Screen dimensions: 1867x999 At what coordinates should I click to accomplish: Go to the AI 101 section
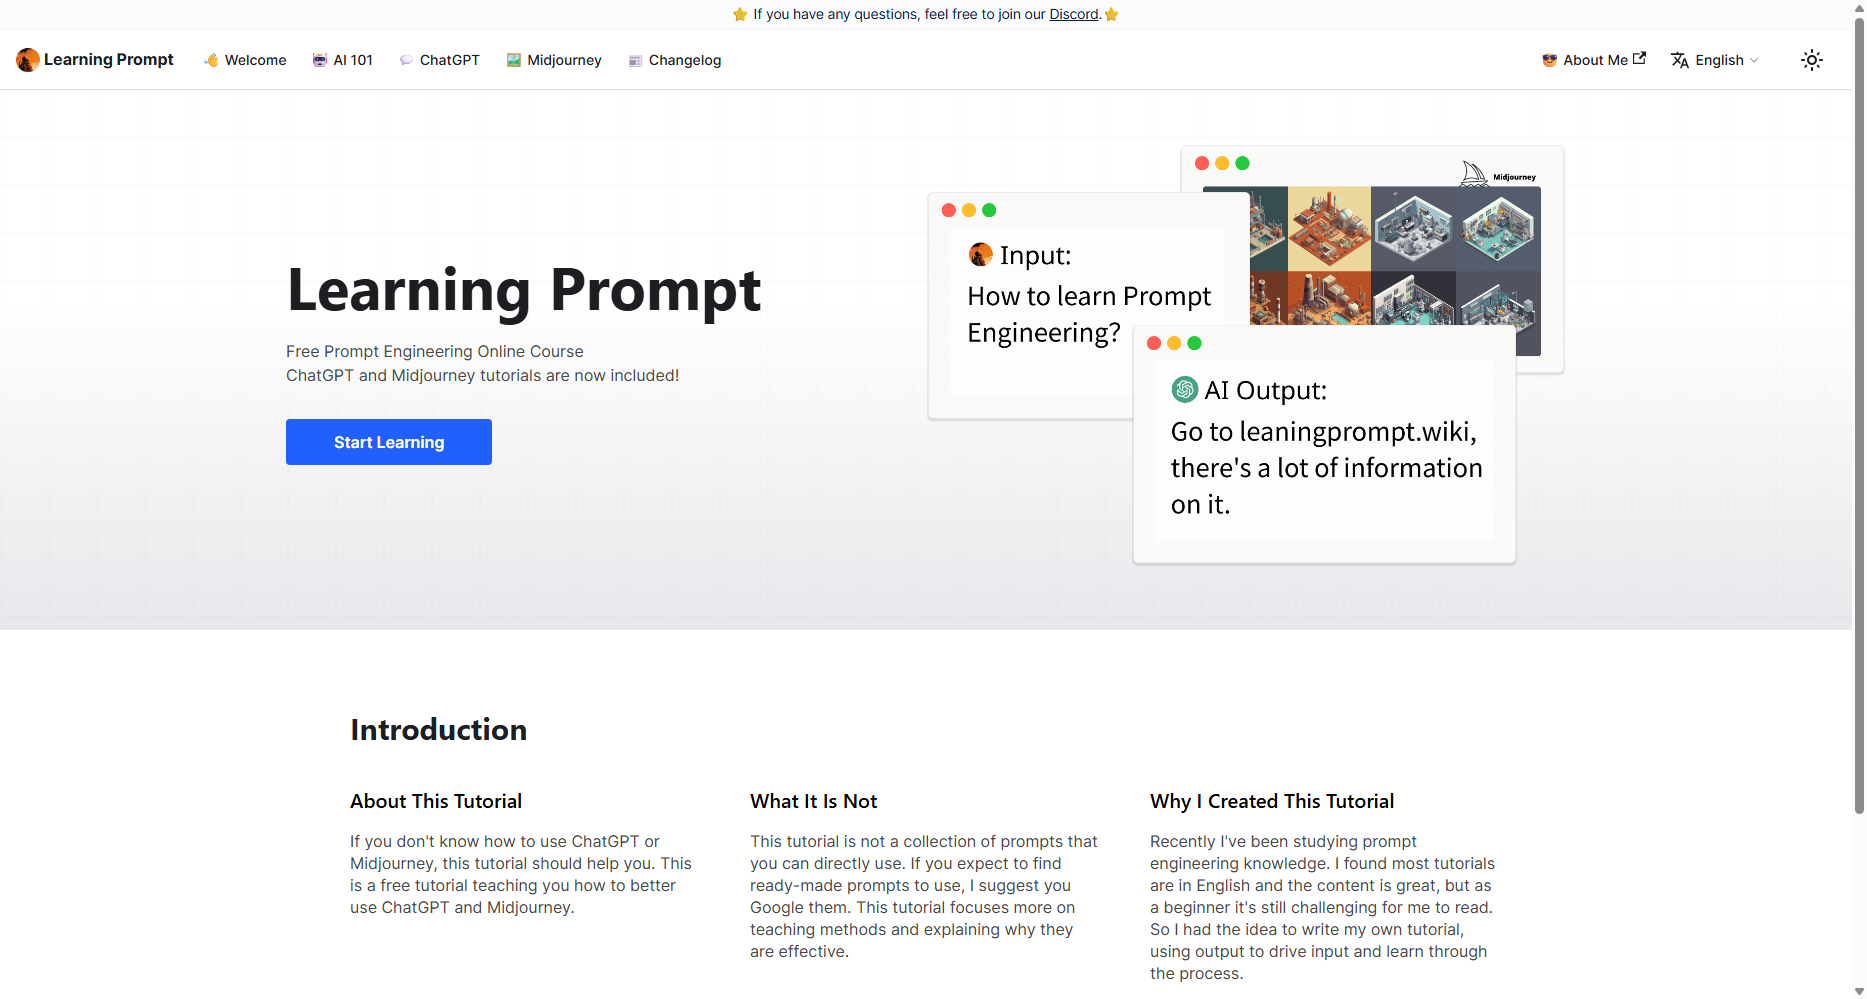[x=342, y=60]
